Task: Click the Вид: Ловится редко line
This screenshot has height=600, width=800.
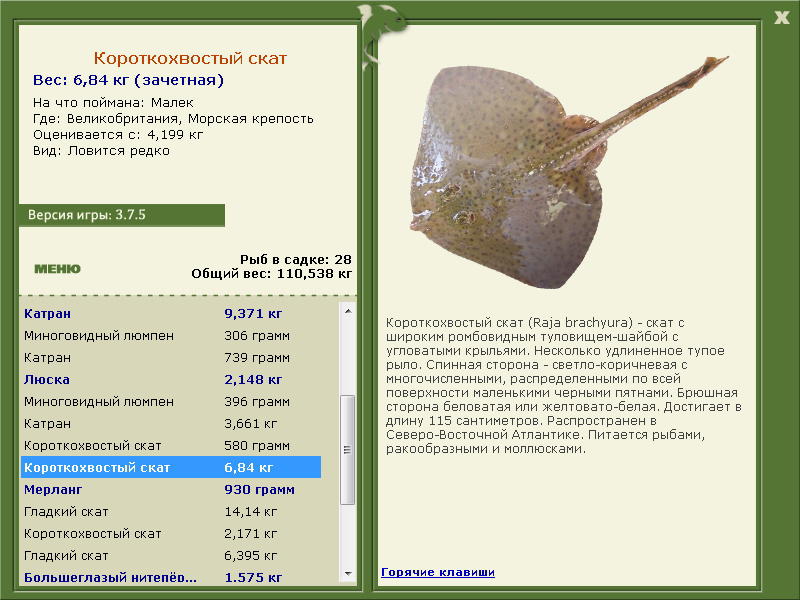Action: pyautogui.click(x=101, y=151)
